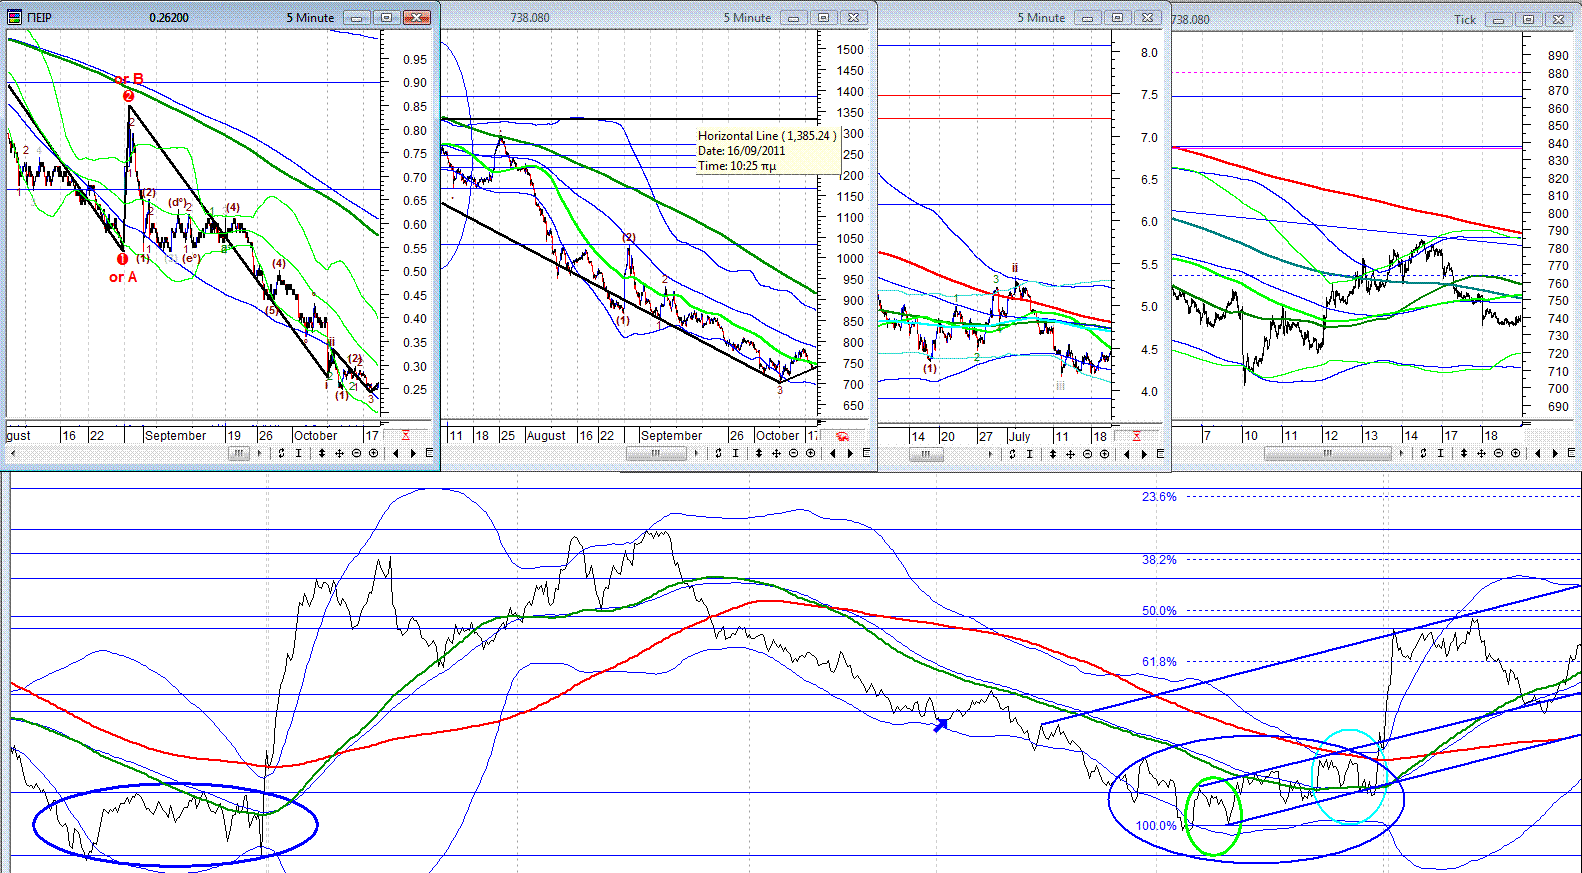Open list menu icon in Tick chart toolbar

click(x=1571, y=453)
